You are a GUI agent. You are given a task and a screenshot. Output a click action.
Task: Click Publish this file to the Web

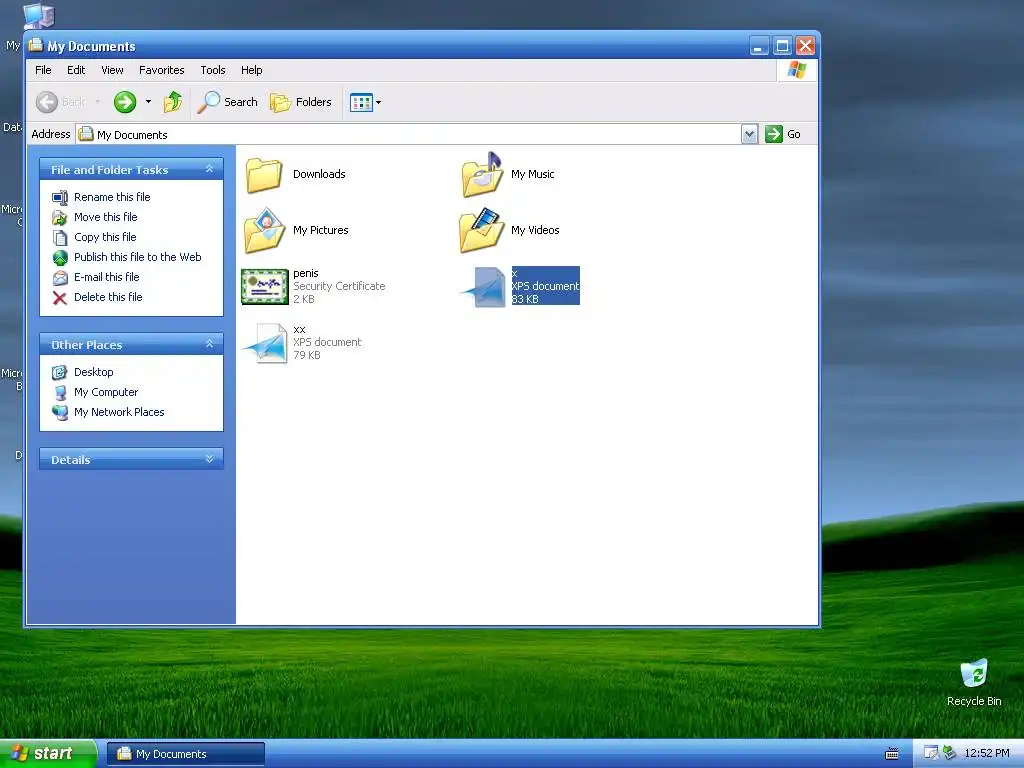(137, 257)
